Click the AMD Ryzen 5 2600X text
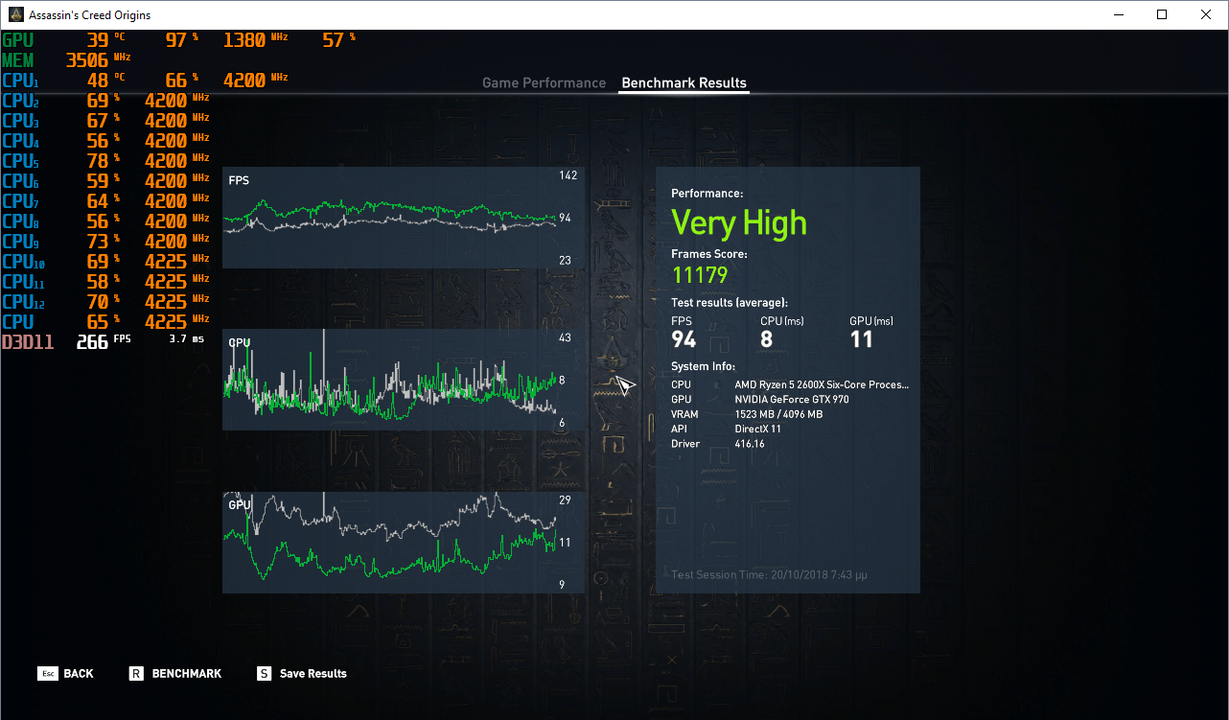Screen dimensions: 1229x720 tap(821, 384)
